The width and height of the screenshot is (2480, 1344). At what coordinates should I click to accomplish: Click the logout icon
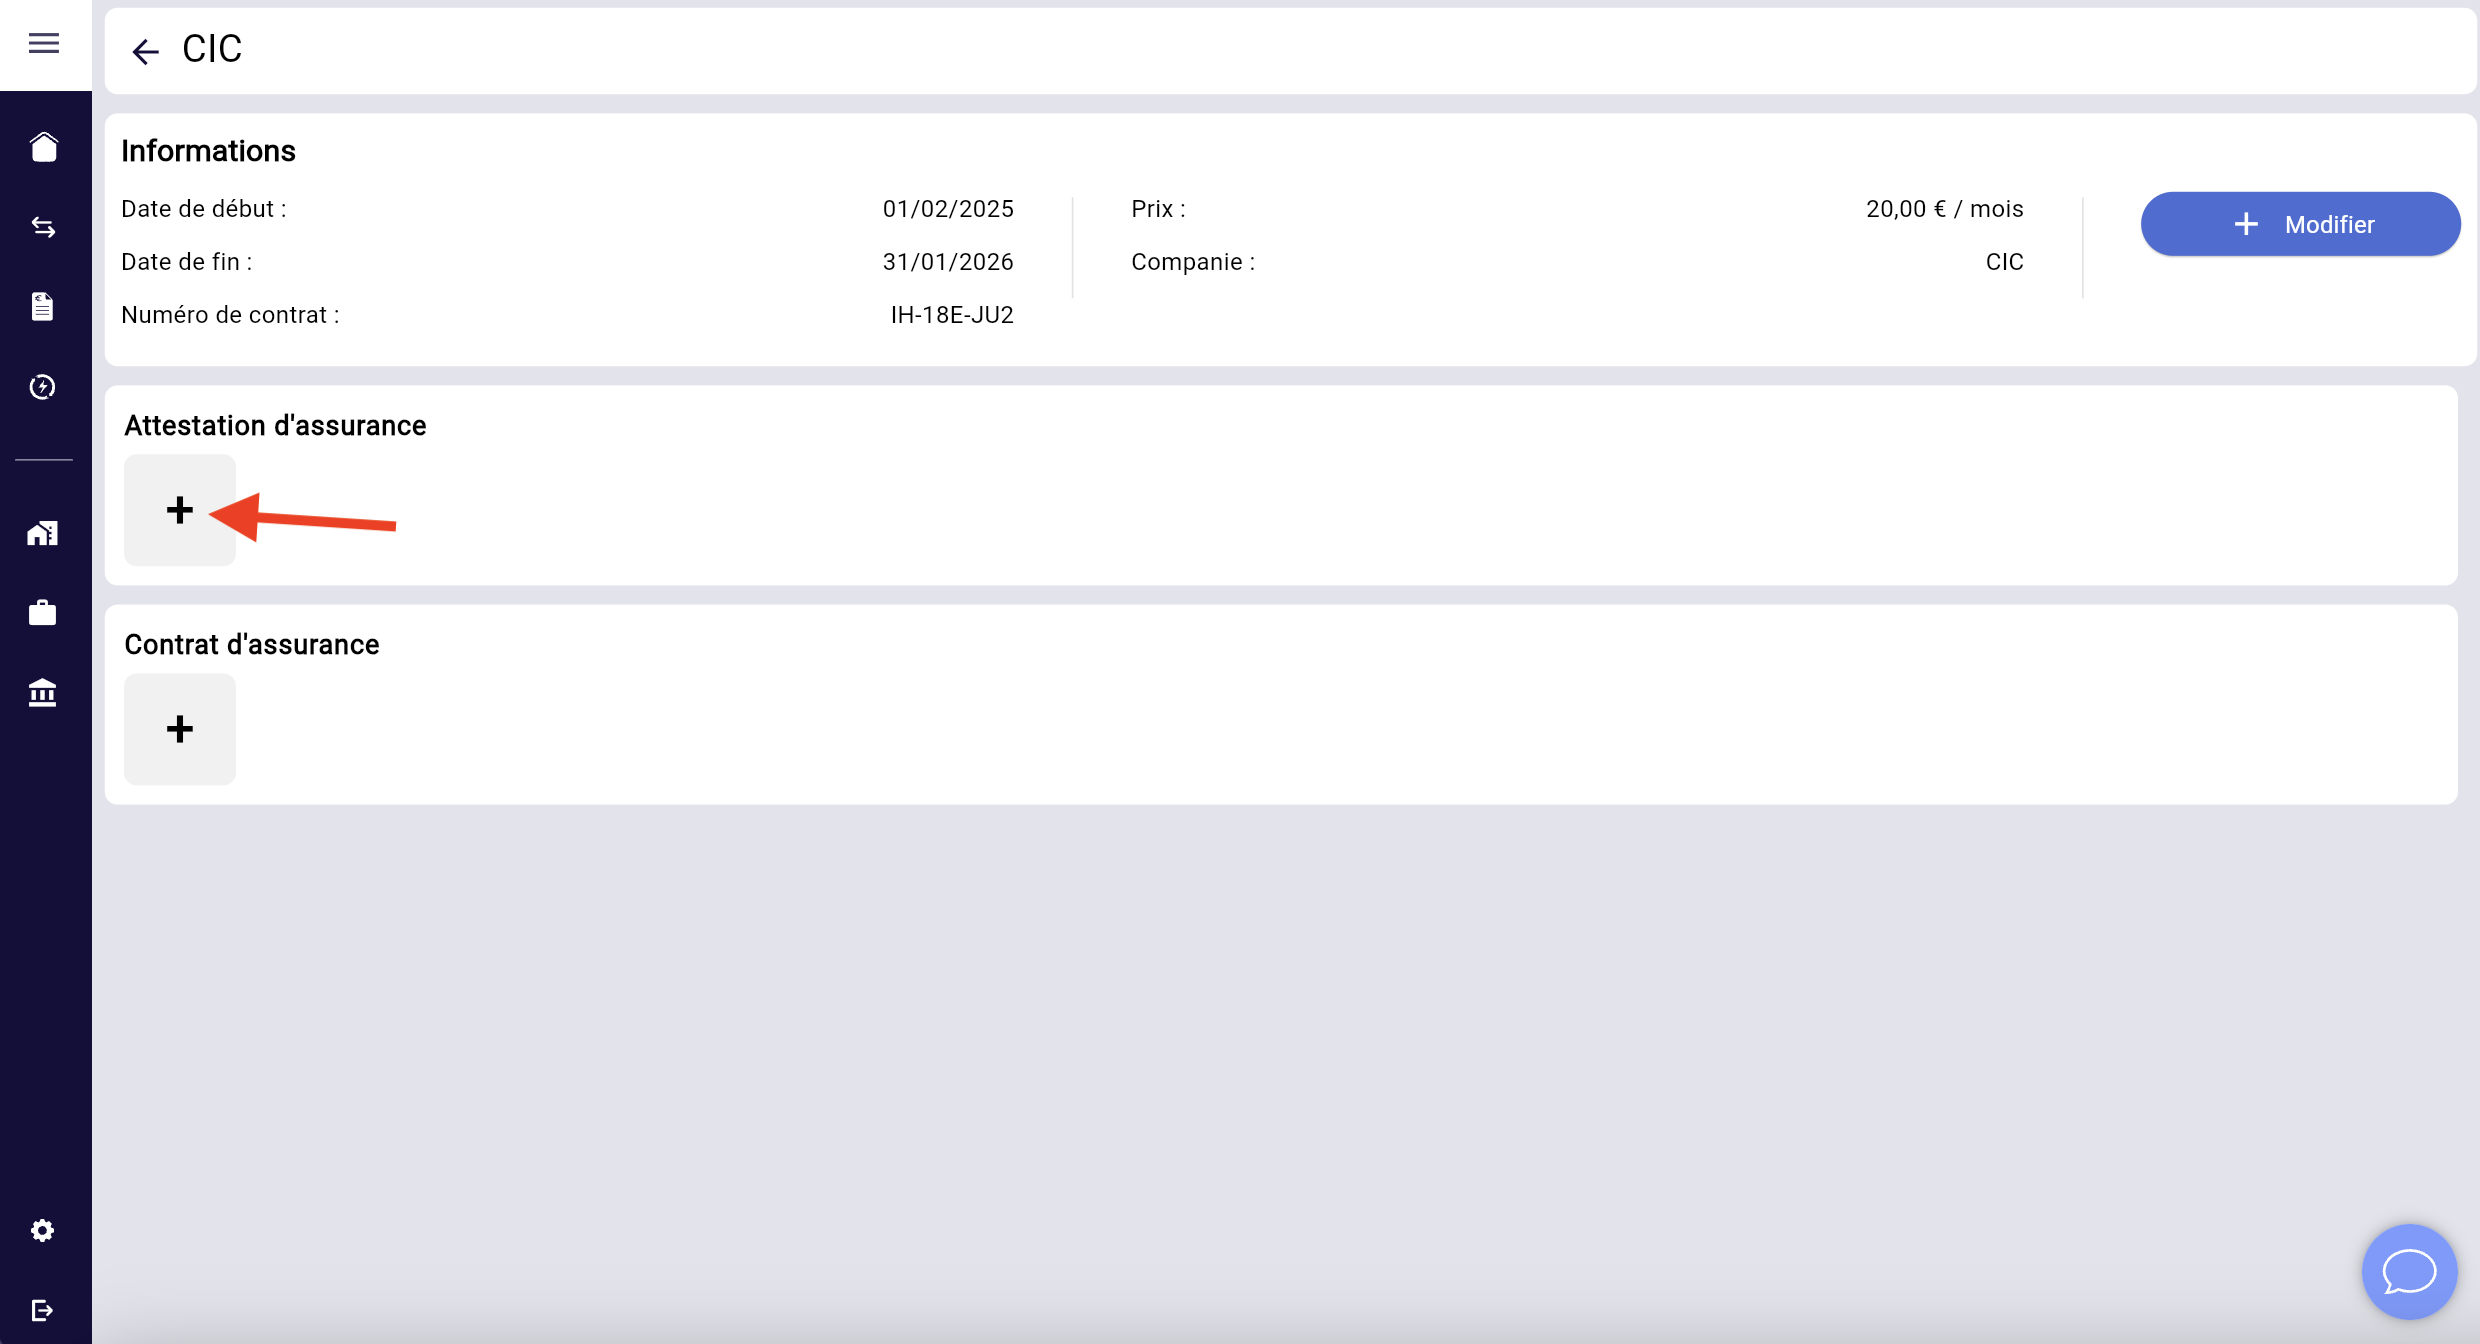tap(43, 1310)
